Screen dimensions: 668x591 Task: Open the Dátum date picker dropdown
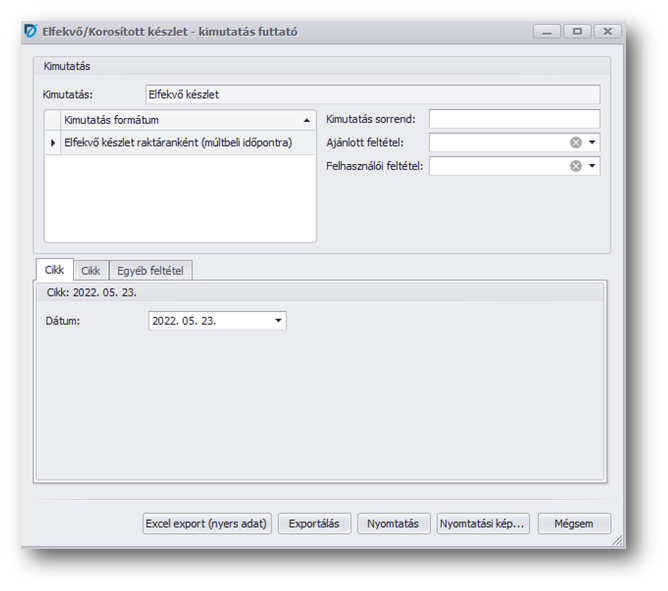click(x=278, y=321)
